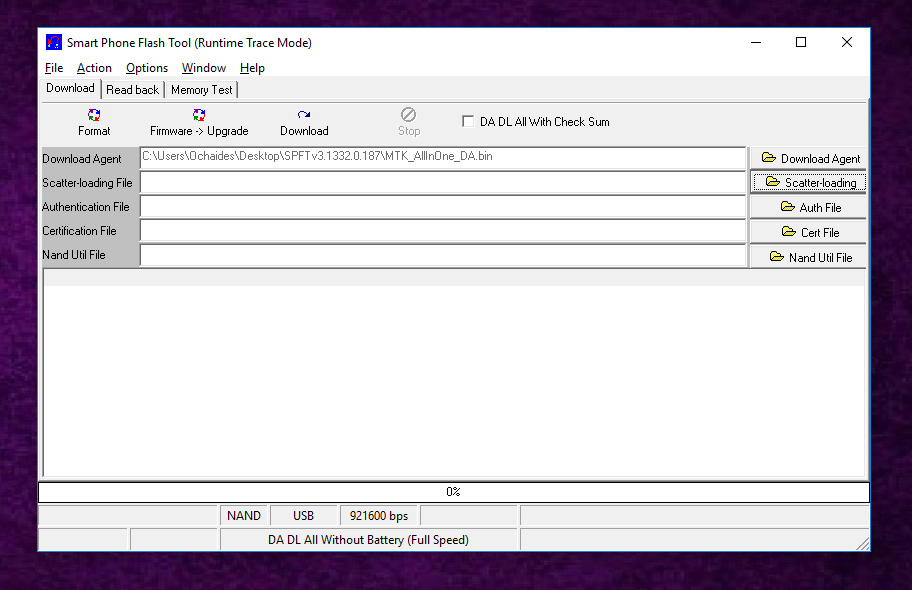The width and height of the screenshot is (912, 590).
Task: Click the Format toolbar icon
Action: [x=94, y=115]
